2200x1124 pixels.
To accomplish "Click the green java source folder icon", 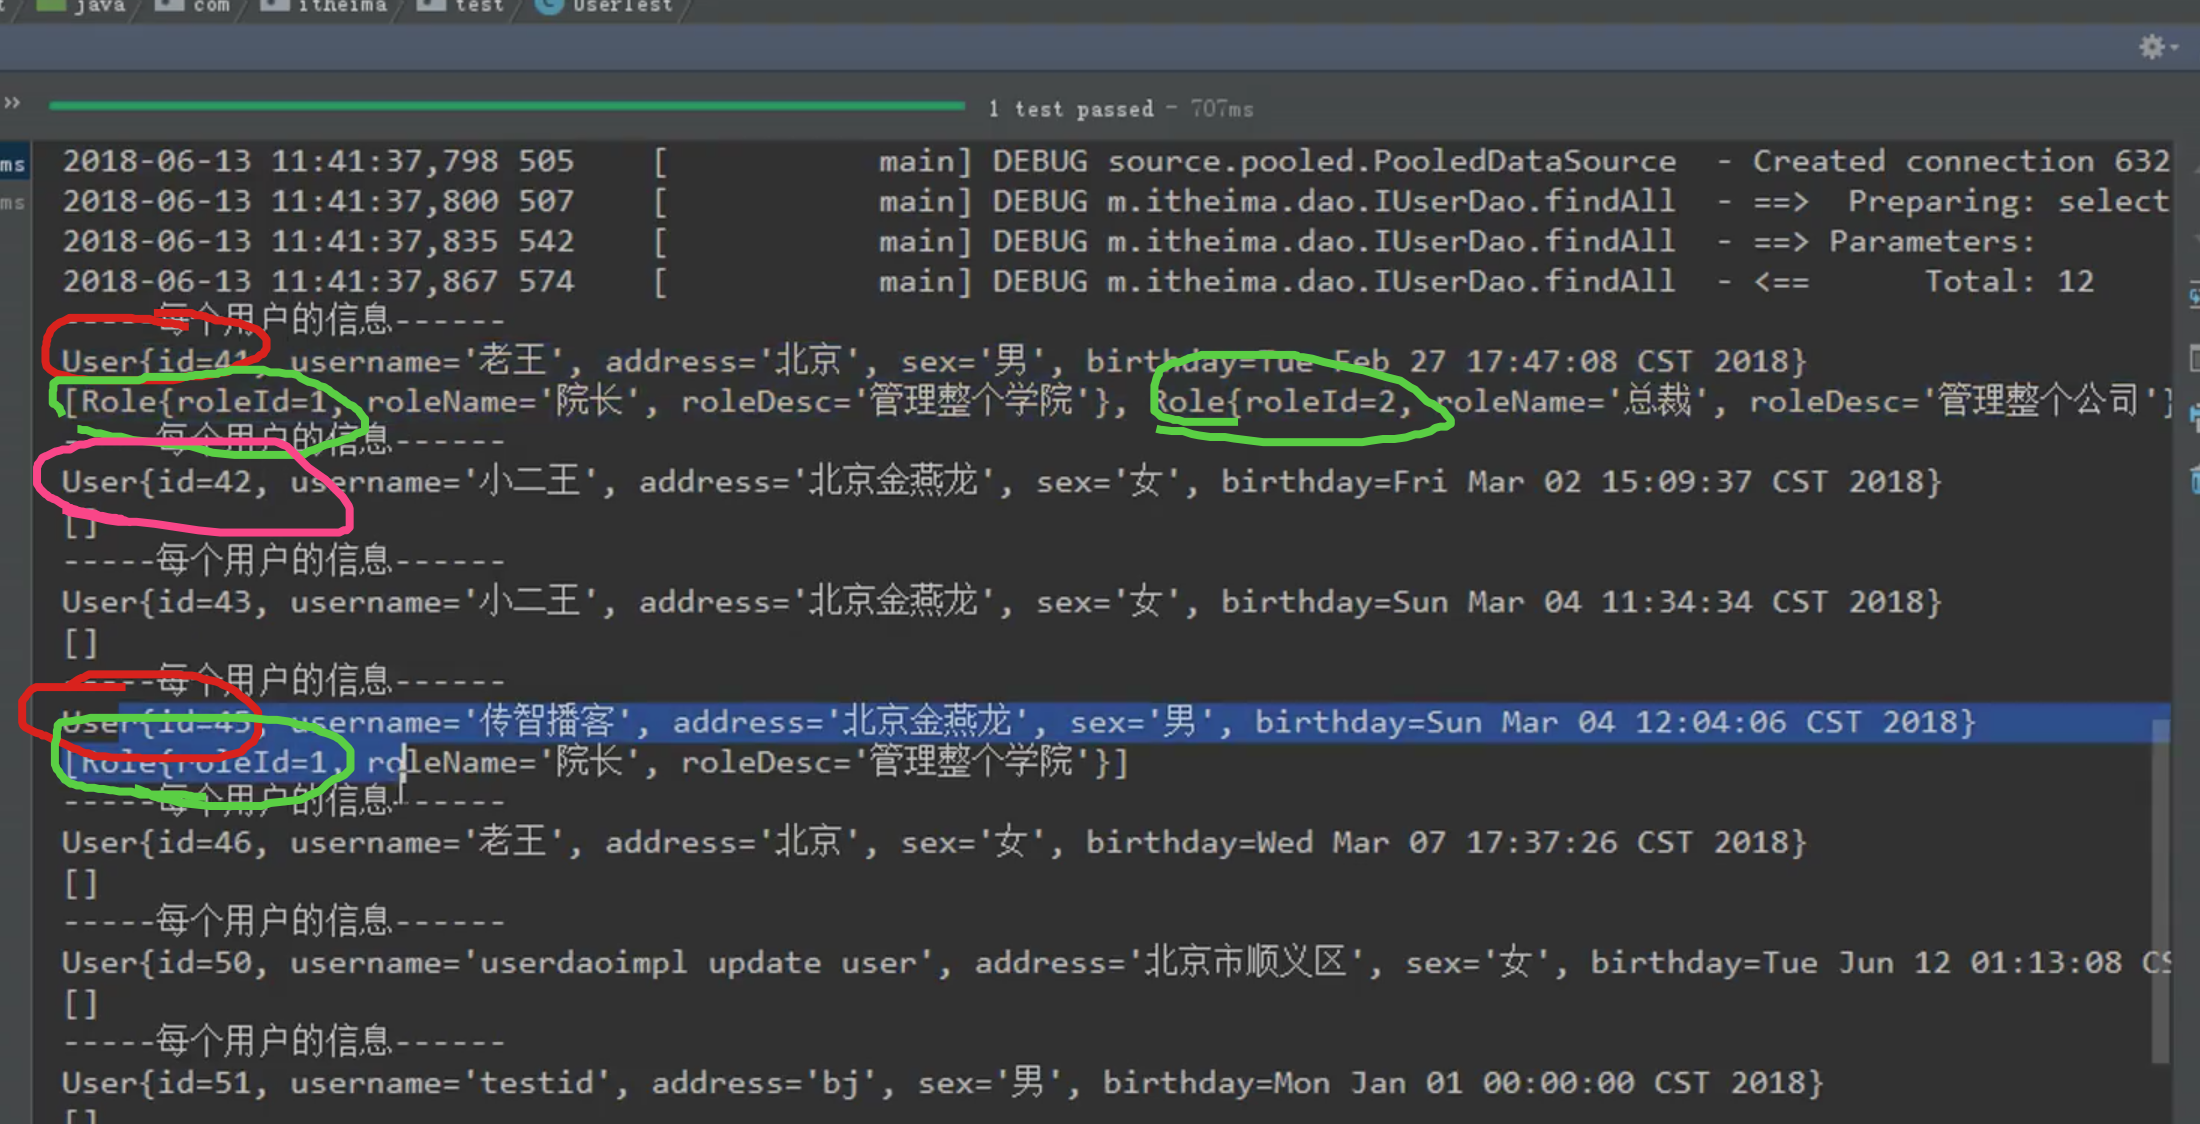I will [x=50, y=6].
